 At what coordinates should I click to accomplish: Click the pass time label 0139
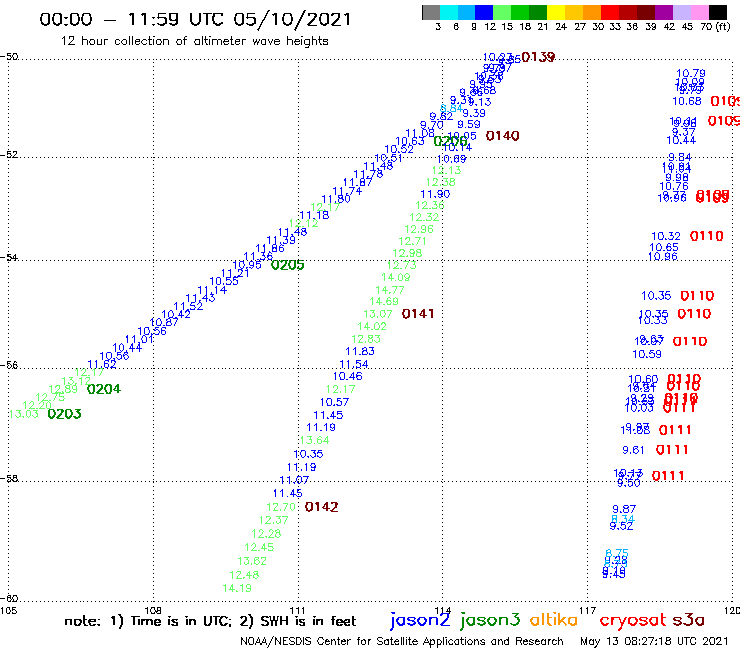click(x=538, y=57)
